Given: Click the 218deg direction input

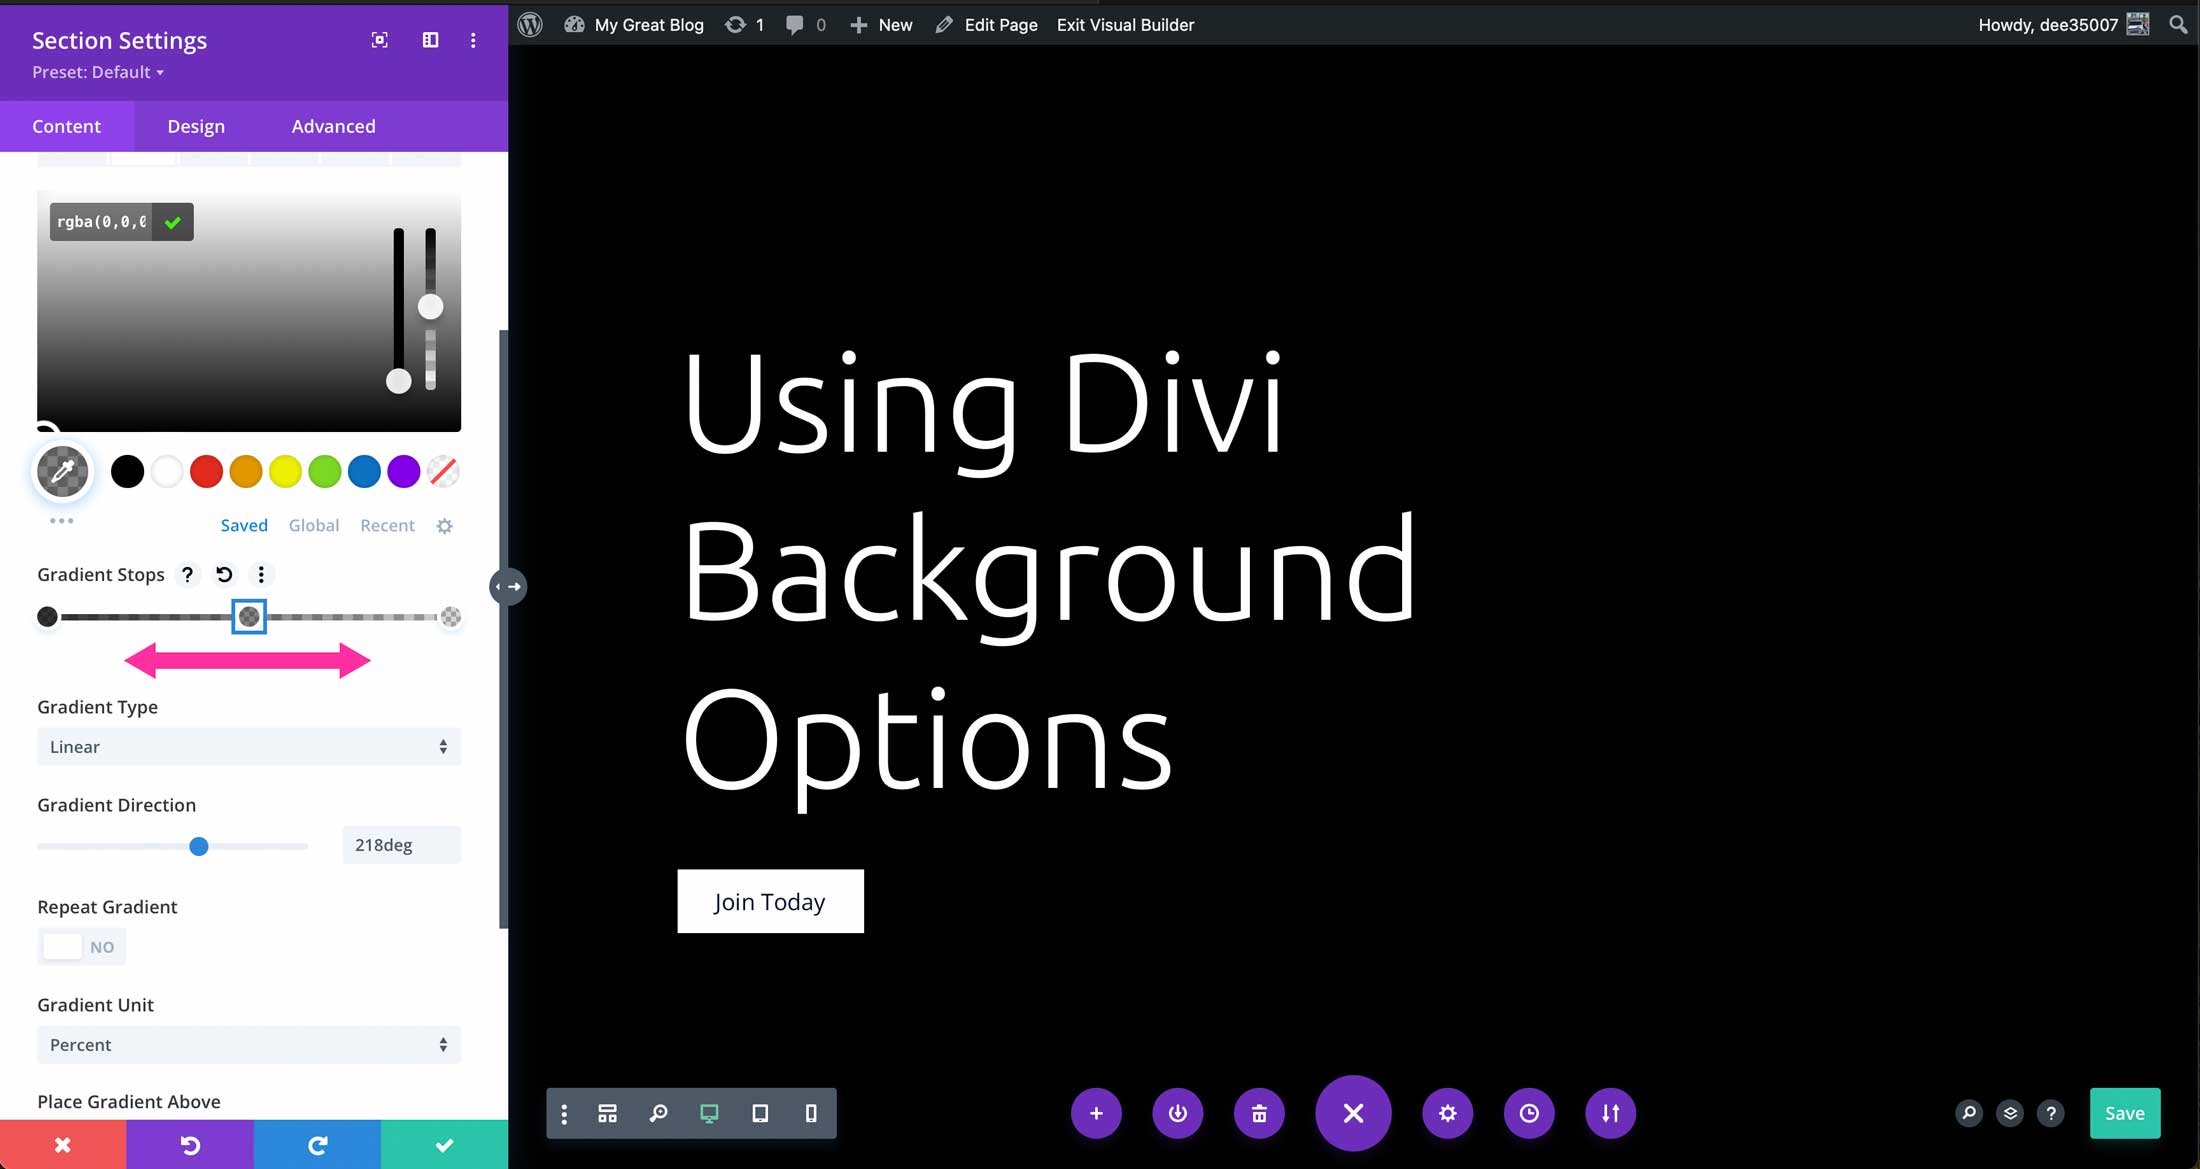Looking at the screenshot, I should point(401,845).
